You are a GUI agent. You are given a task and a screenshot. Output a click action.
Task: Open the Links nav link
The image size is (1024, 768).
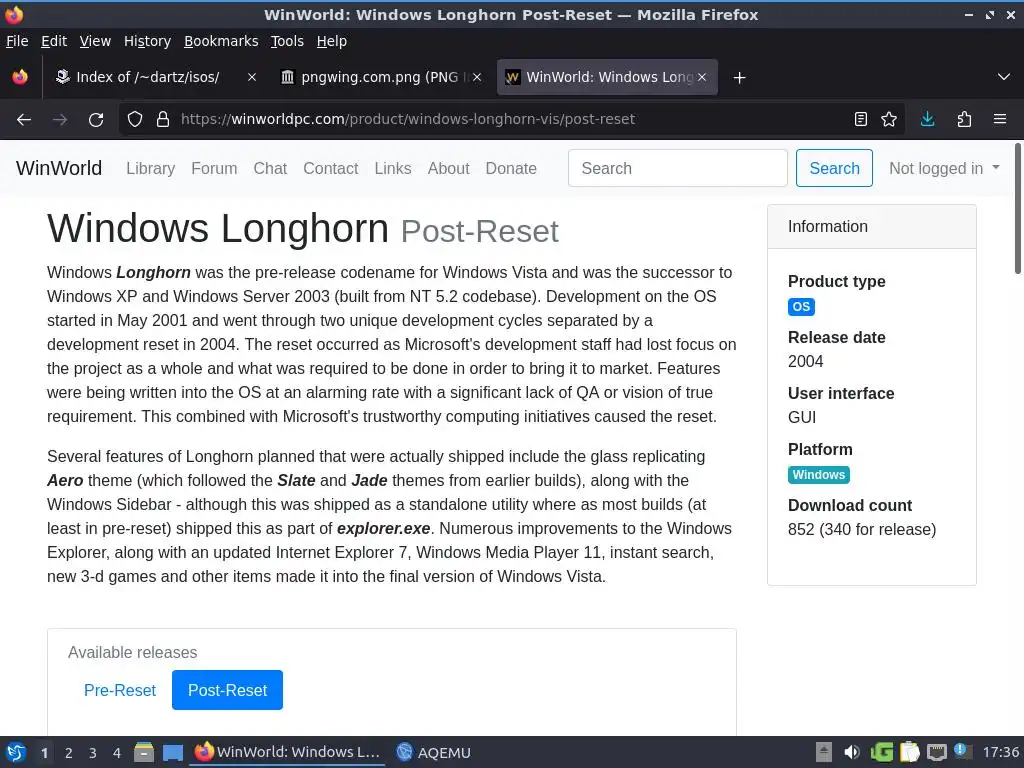pos(393,168)
